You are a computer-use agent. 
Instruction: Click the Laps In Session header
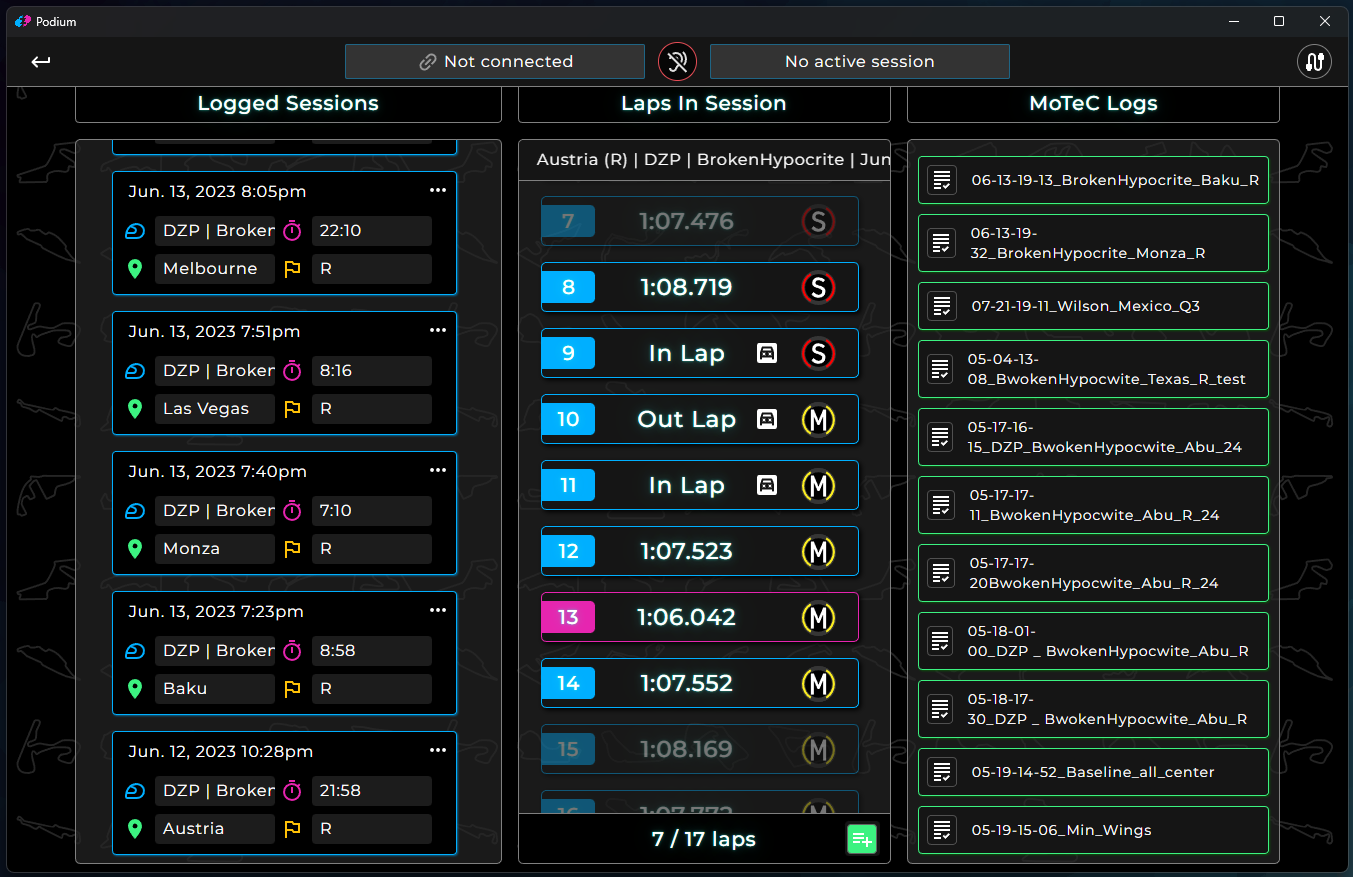click(704, 103)
